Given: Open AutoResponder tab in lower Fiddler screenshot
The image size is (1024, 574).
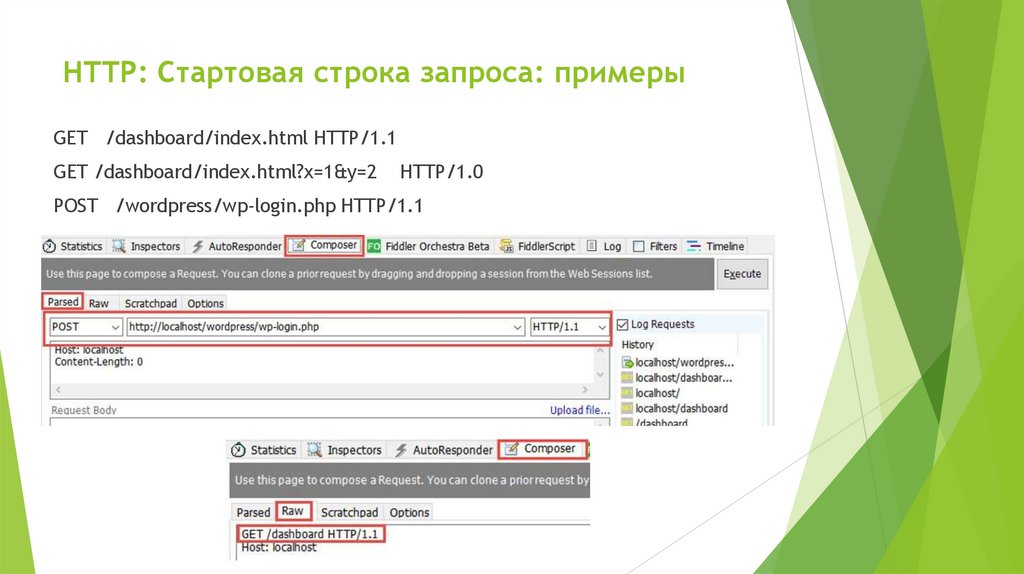Looking at the screenshot, I should 444,450.
